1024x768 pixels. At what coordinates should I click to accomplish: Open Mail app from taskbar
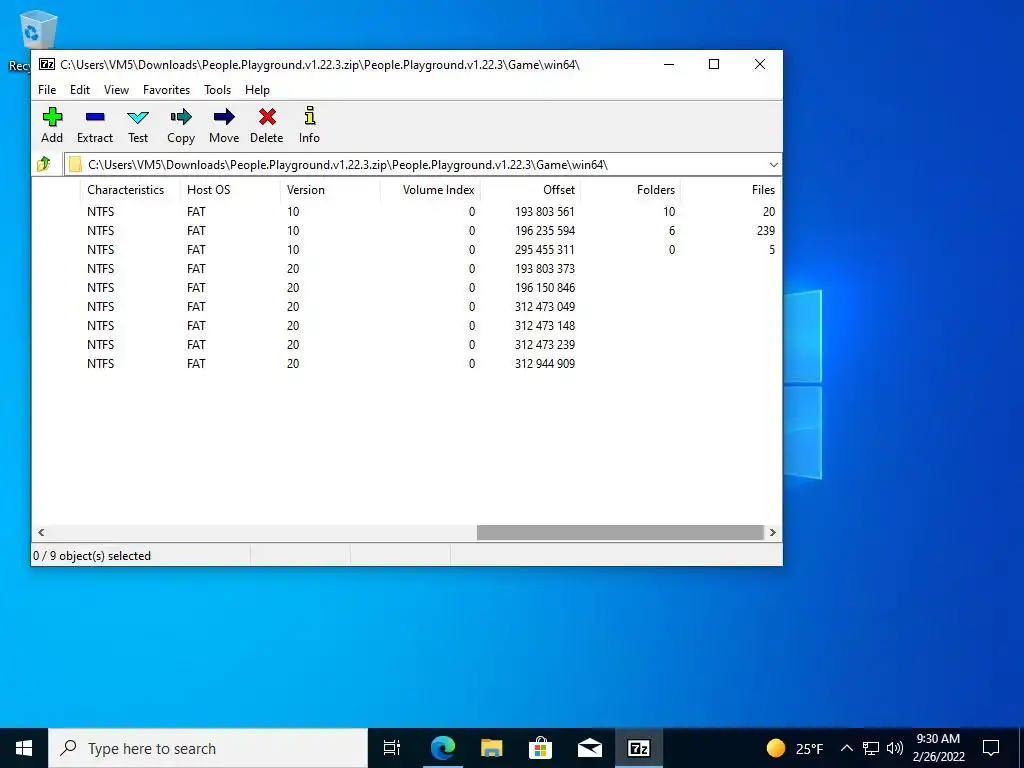tap(590, 748)
